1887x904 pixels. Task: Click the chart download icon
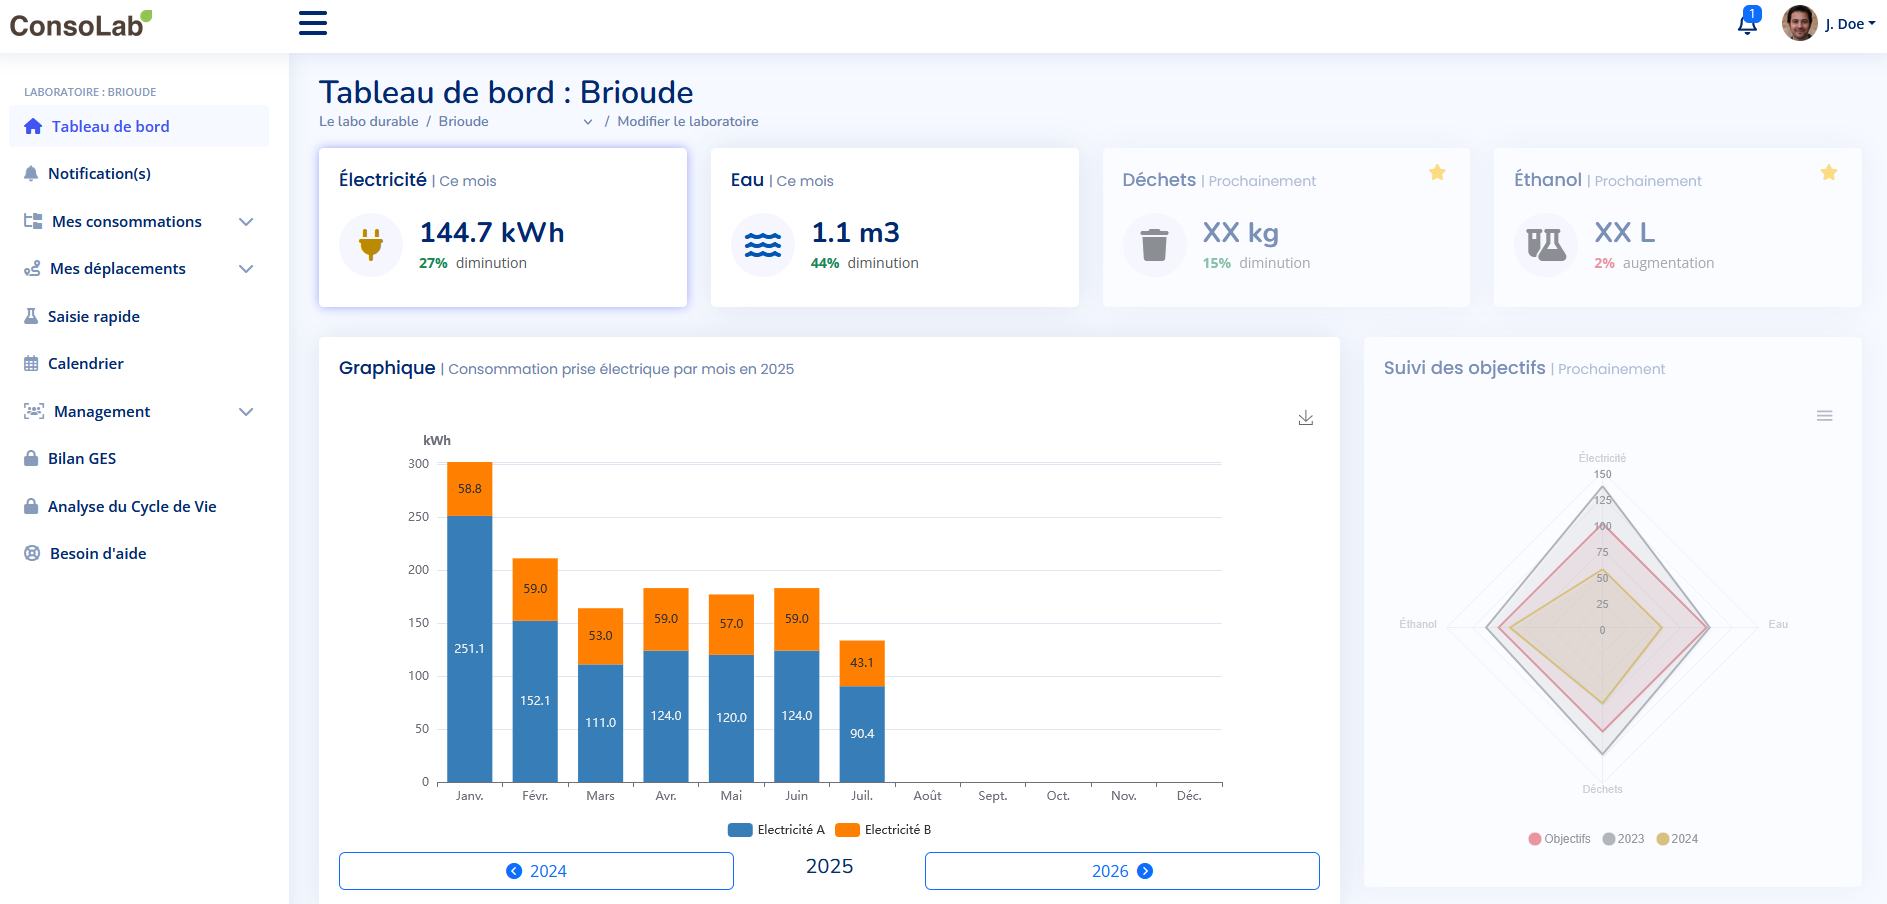pos(1305,418)
